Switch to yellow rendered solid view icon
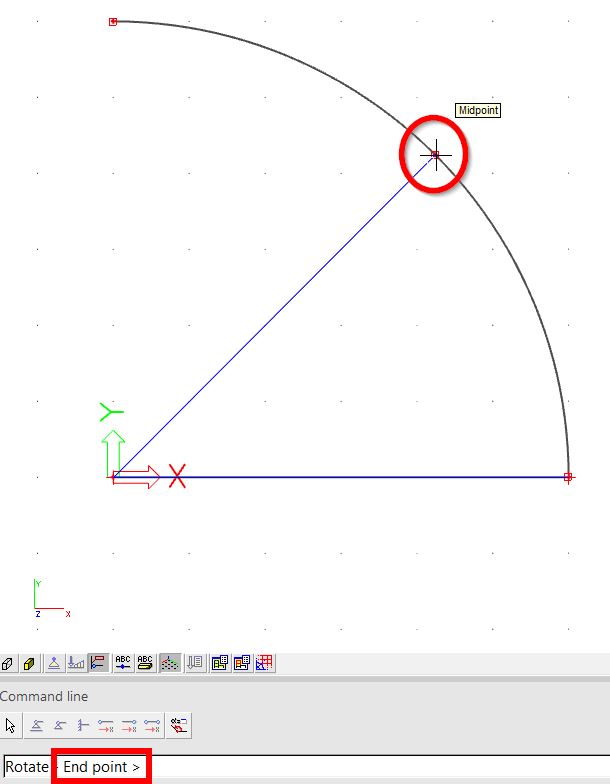Viewport: 610px width, 784px height. tap(30, 664)
